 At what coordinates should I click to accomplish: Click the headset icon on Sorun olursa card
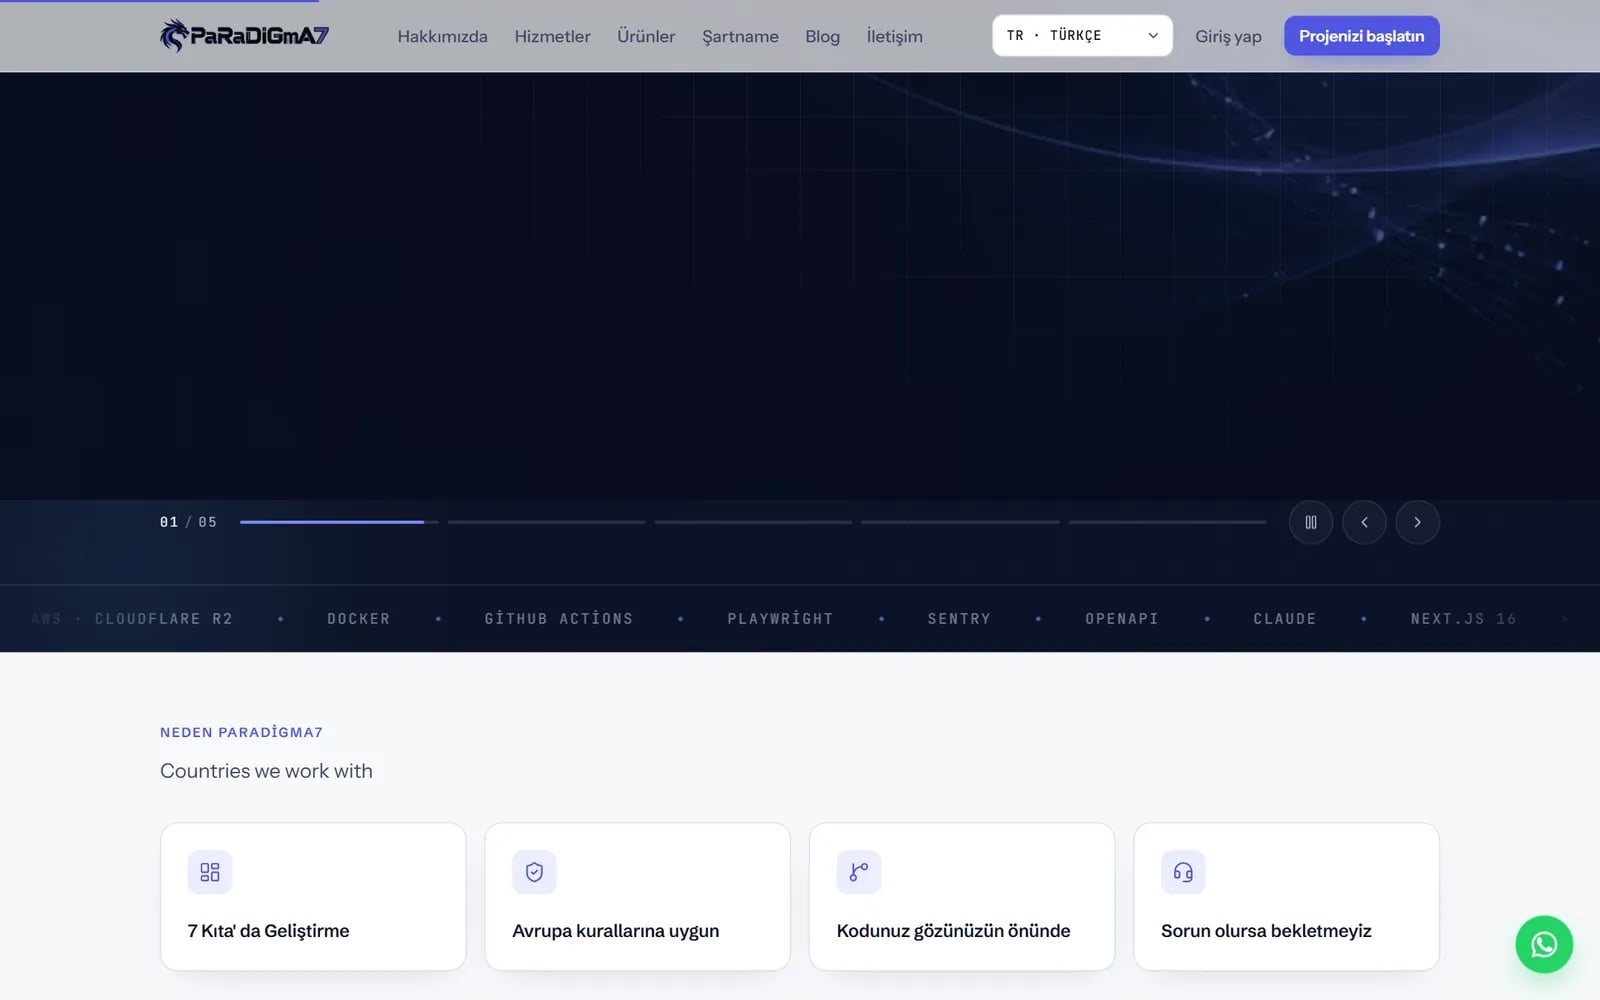pos(1183,872)
